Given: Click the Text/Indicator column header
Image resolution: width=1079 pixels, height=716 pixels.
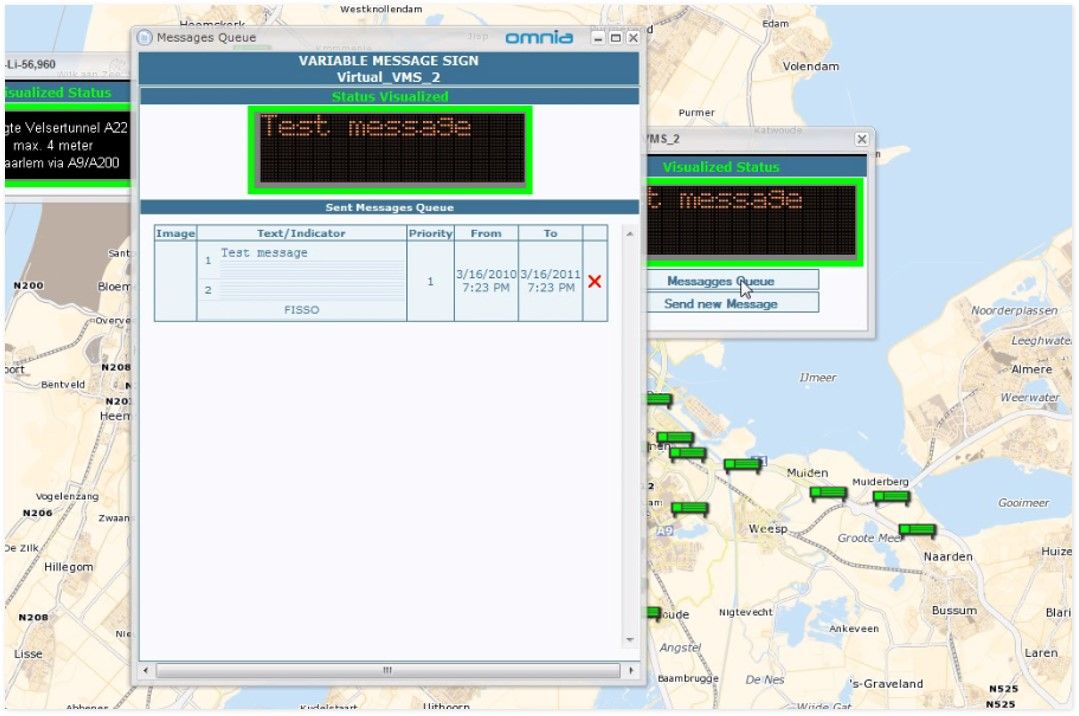Looking at the screenshot, I should (x=301, y=233).
